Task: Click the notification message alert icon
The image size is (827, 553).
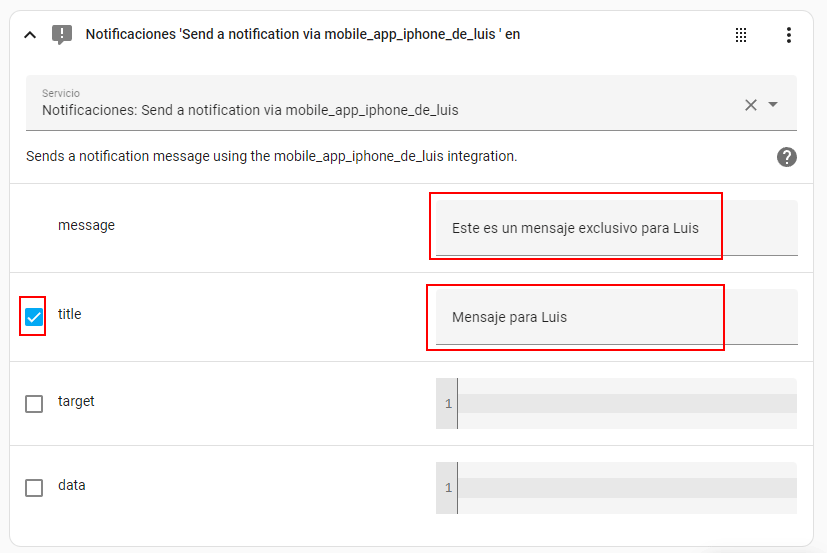Action: (x=62, y=35)
